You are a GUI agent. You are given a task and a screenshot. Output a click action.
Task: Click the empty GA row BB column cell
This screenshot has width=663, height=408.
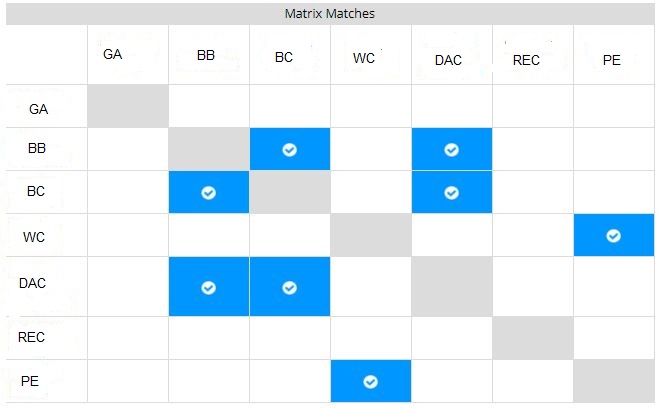(208, 106)
